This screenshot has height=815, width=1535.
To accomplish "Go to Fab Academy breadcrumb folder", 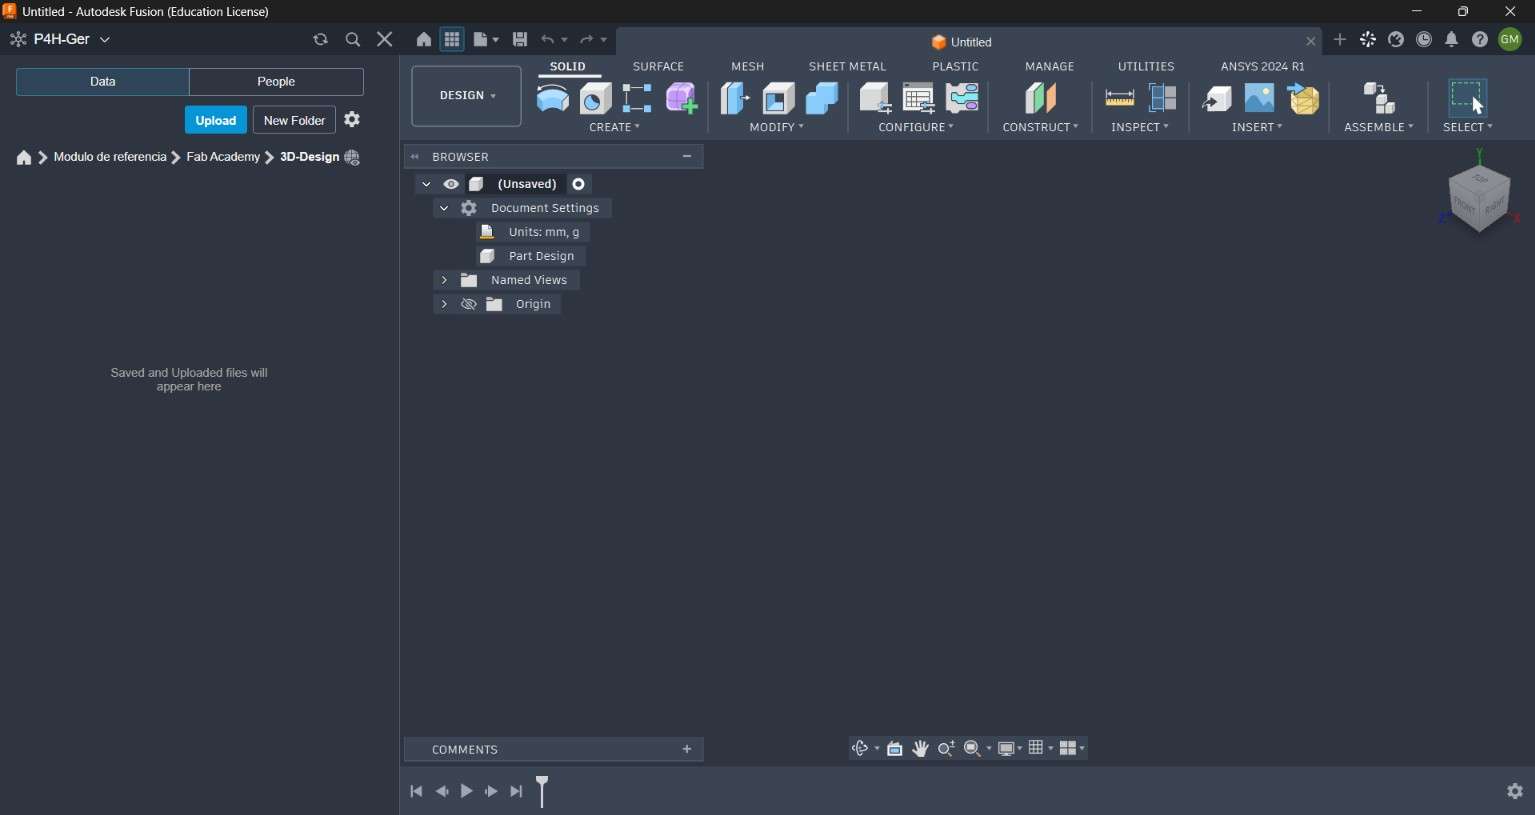I will [x=223, y=157].
